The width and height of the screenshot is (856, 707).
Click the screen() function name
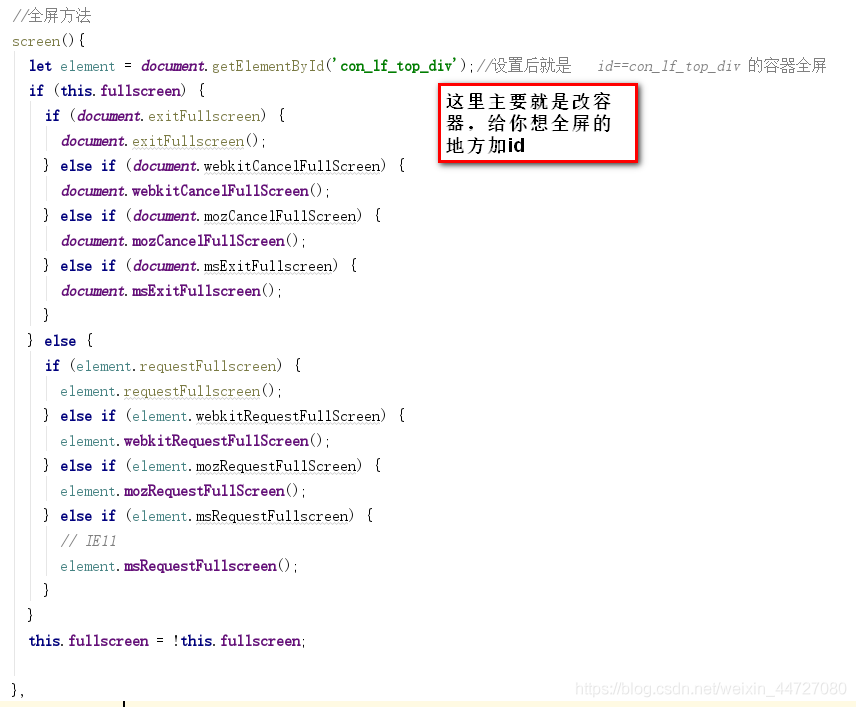(35, 41)
